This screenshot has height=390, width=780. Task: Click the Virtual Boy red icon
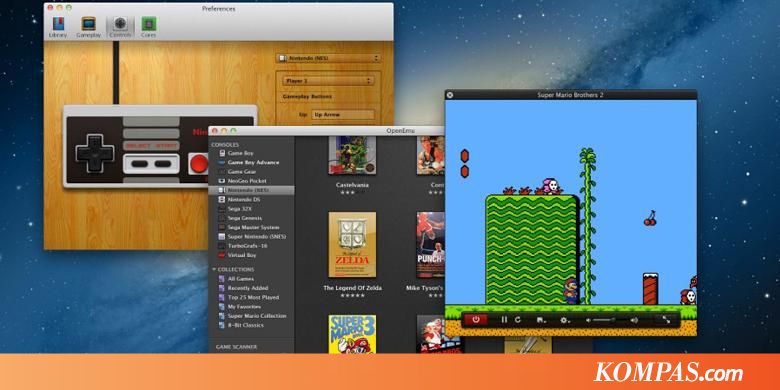coord(222,255)
